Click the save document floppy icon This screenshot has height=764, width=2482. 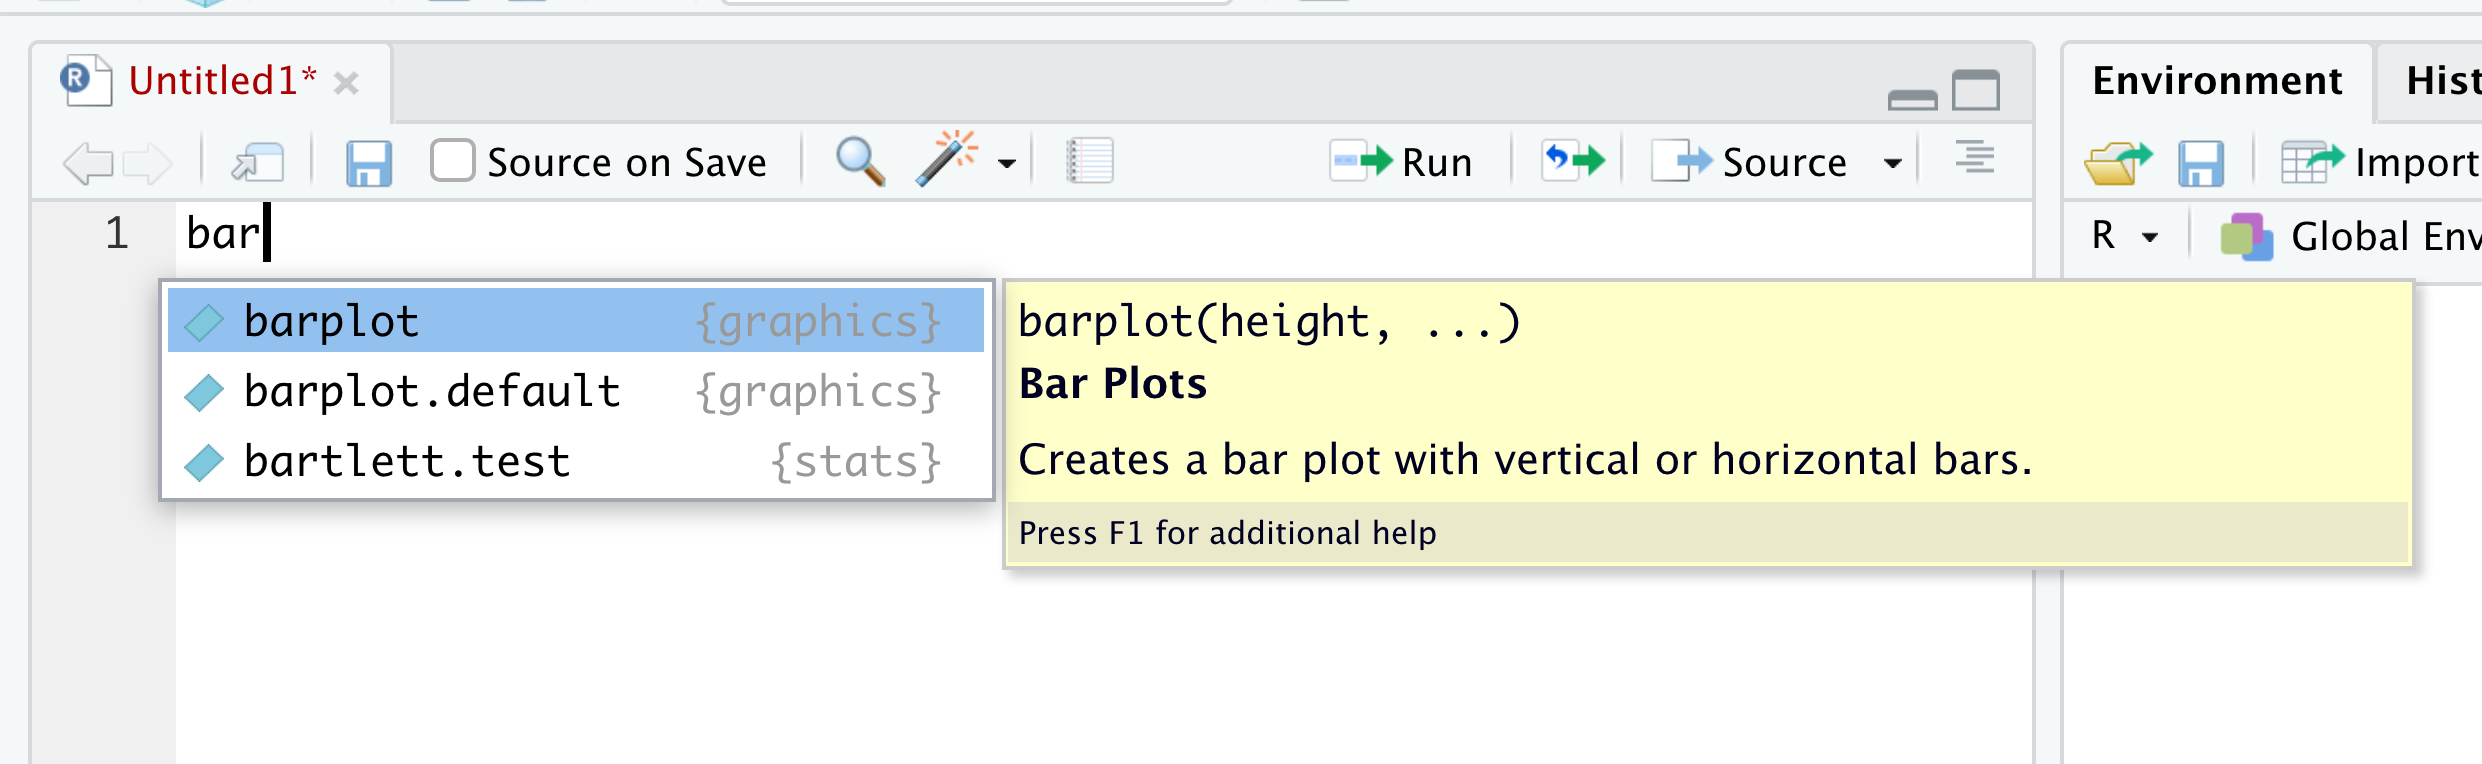pos(368,162)
